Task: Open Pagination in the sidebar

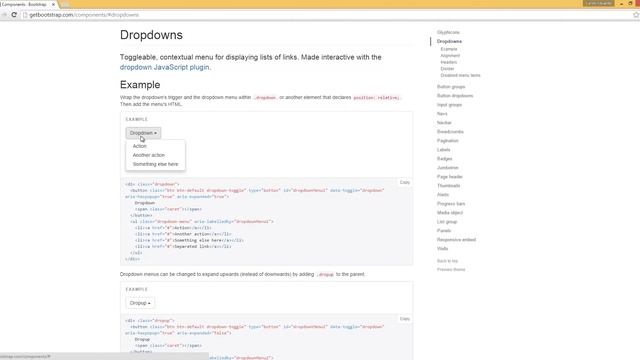Action: [448, 141]
